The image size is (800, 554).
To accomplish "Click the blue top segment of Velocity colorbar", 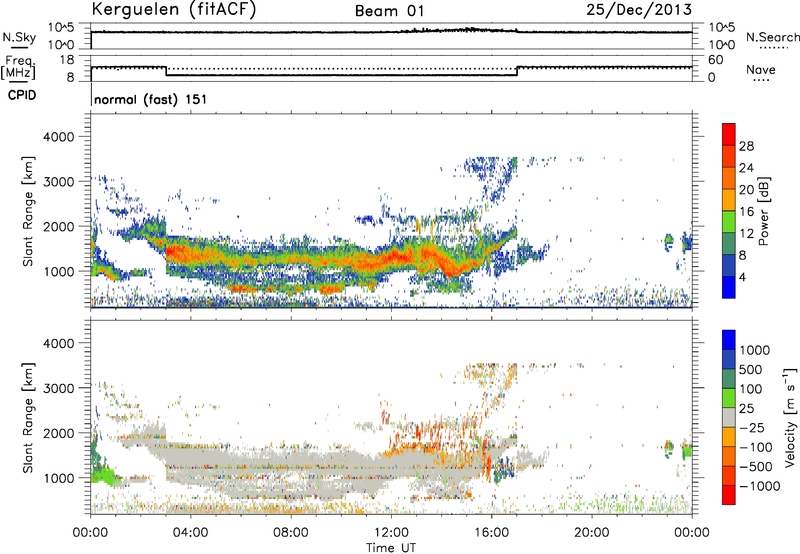I will [729, 340].
